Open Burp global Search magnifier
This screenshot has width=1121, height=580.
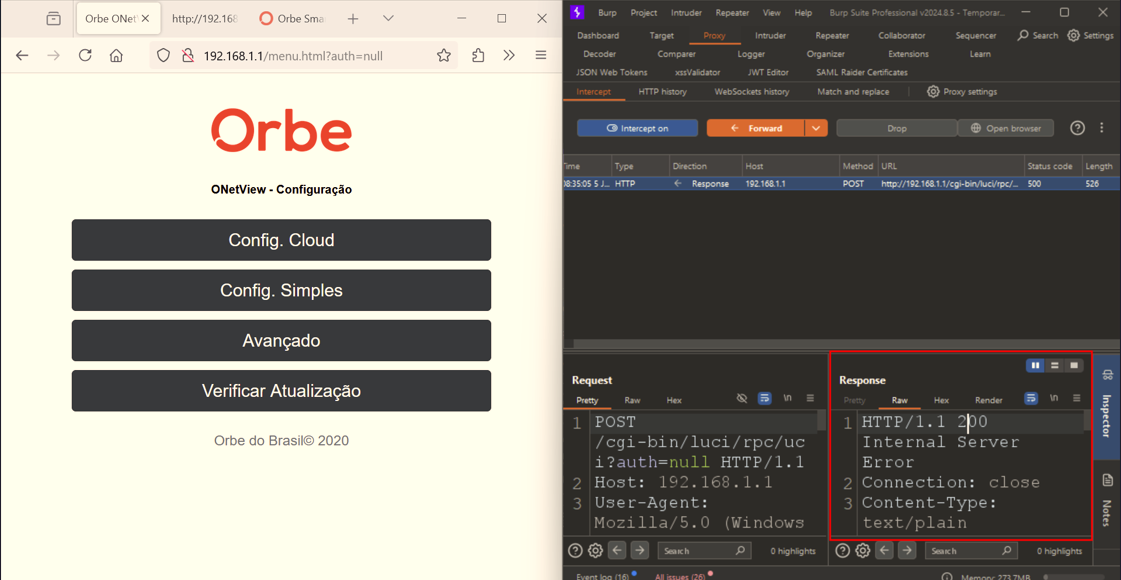(1037, 35)
